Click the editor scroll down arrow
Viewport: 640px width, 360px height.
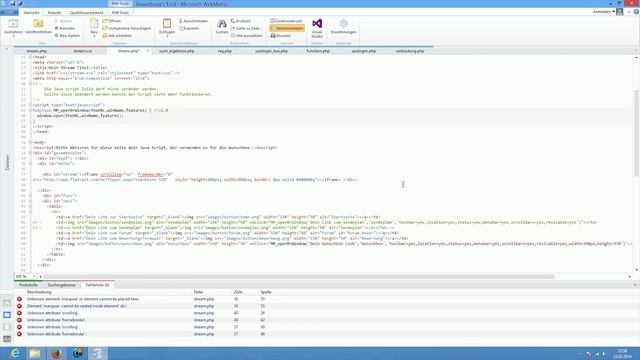click(x=636, y=270)
